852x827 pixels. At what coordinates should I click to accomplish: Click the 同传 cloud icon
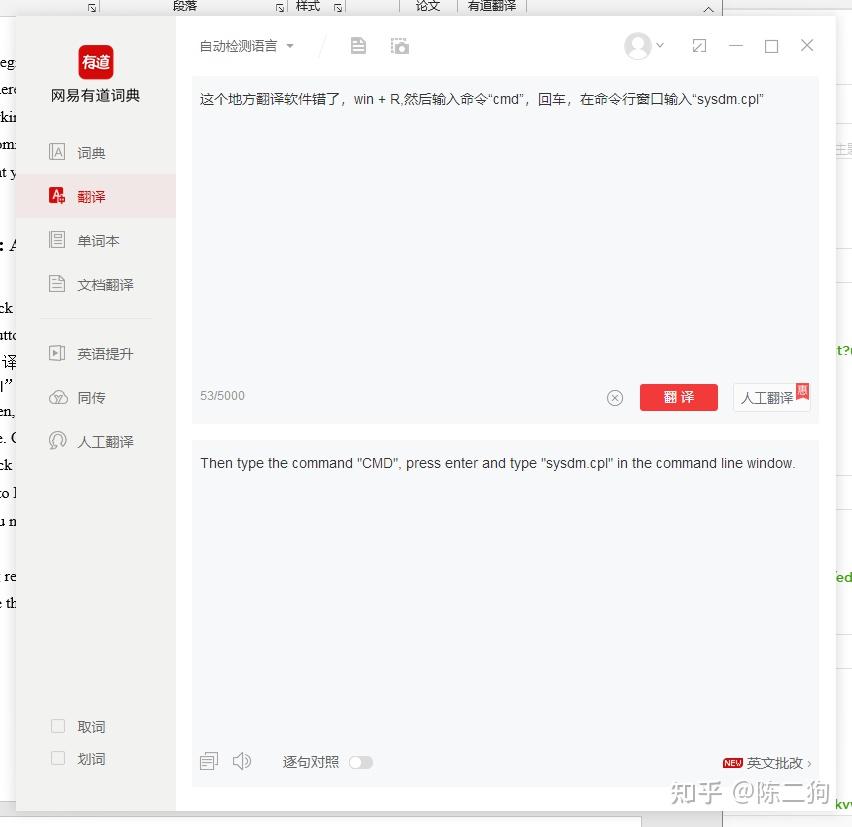tap(58, 397)
